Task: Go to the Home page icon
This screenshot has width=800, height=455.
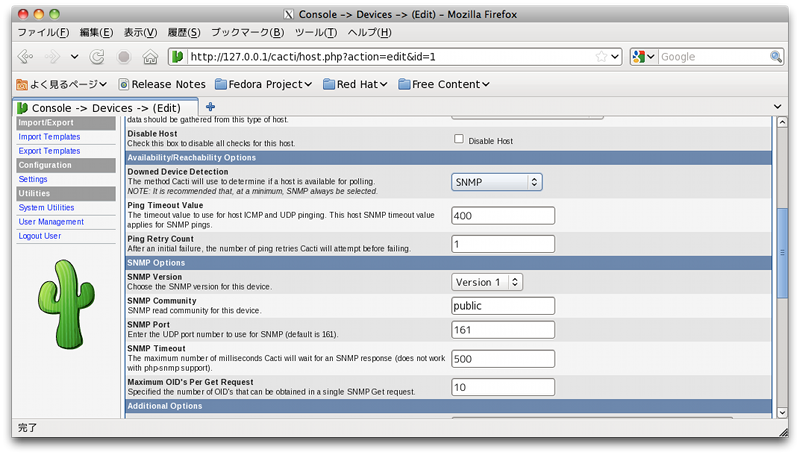Action: pos(150,57)
